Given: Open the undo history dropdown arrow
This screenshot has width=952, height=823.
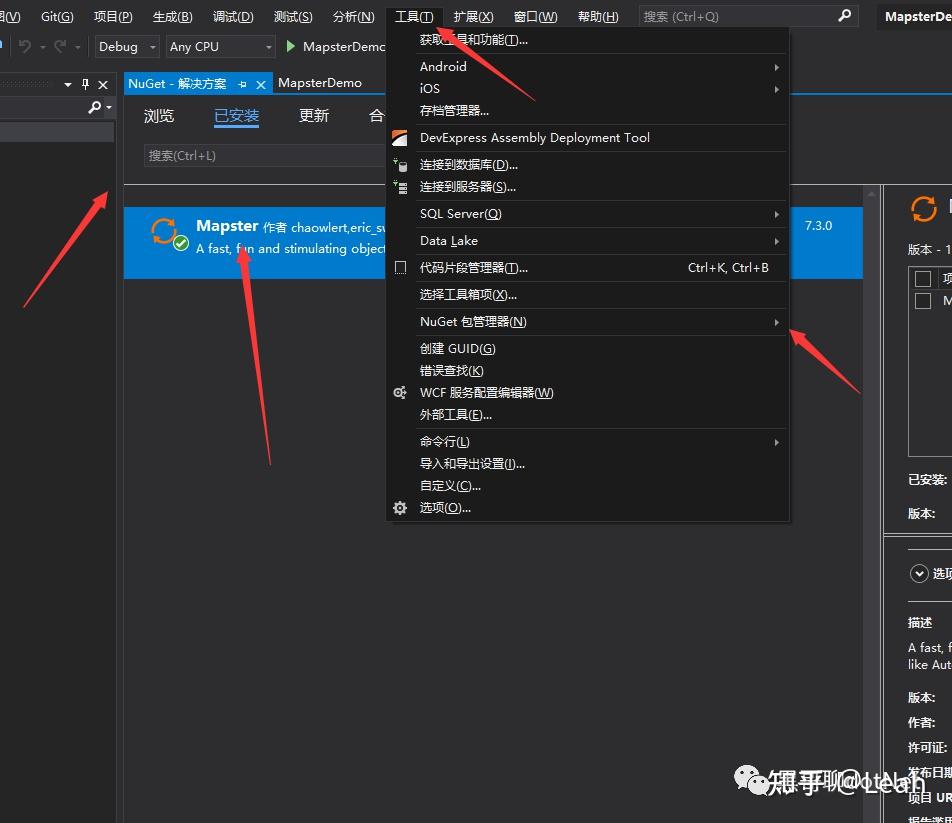Looking at the screenshot, I should 42,47.
